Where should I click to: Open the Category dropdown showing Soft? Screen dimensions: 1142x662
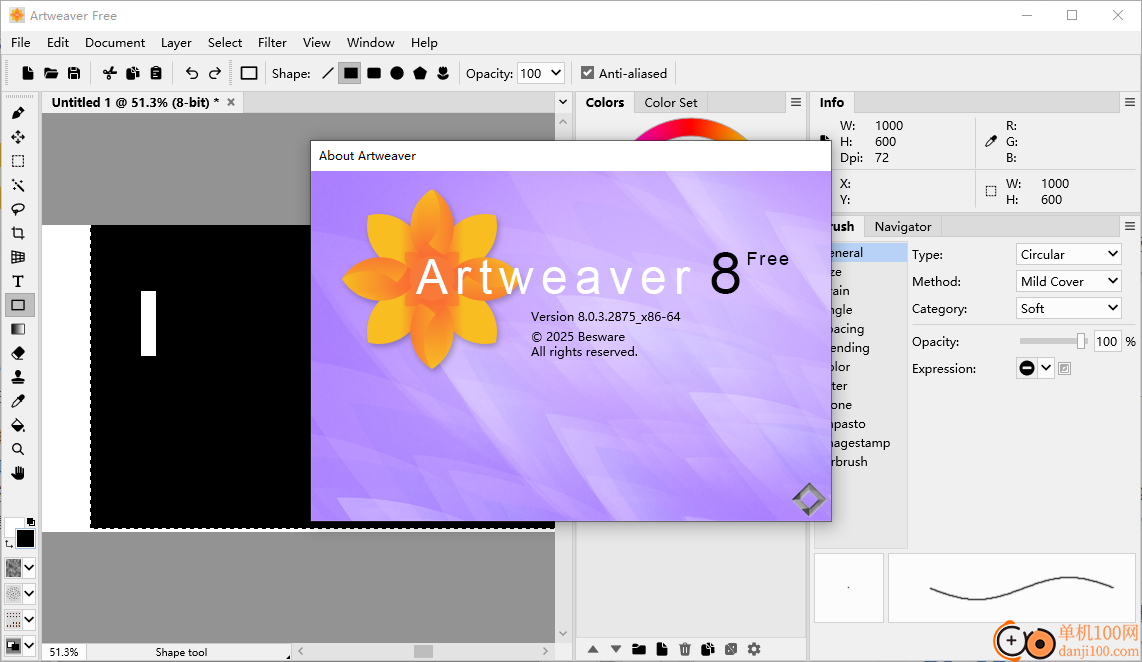coord(1068,308)
